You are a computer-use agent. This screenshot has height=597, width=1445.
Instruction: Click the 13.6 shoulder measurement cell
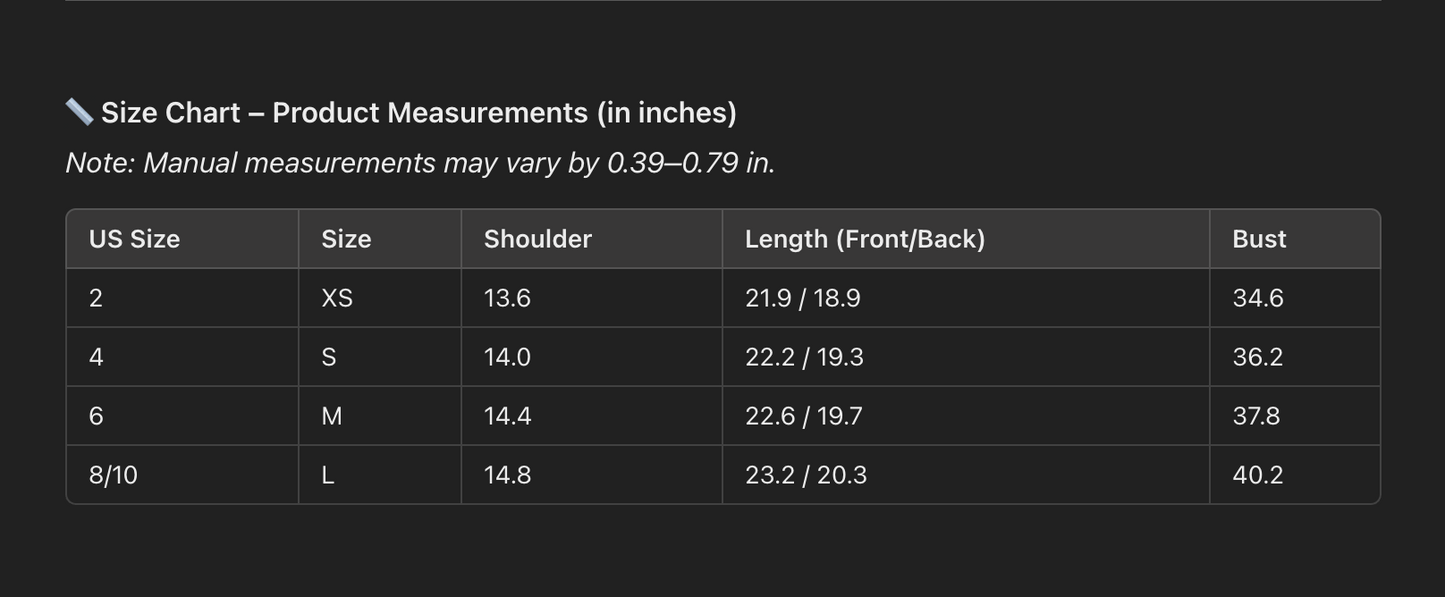coord(507,298)
